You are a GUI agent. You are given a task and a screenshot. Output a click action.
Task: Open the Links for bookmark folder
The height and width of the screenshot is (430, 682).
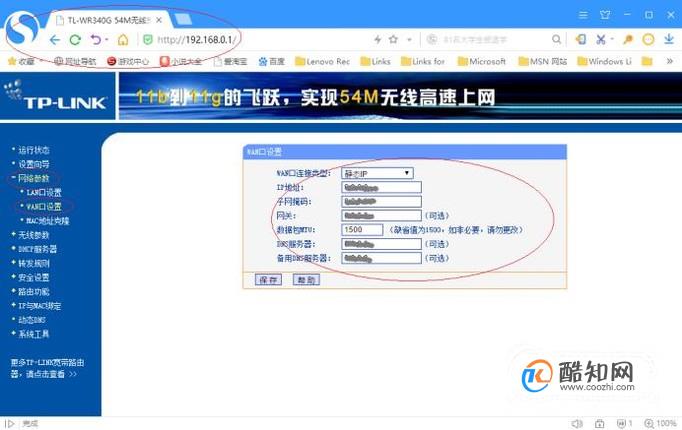coord(423,61)
